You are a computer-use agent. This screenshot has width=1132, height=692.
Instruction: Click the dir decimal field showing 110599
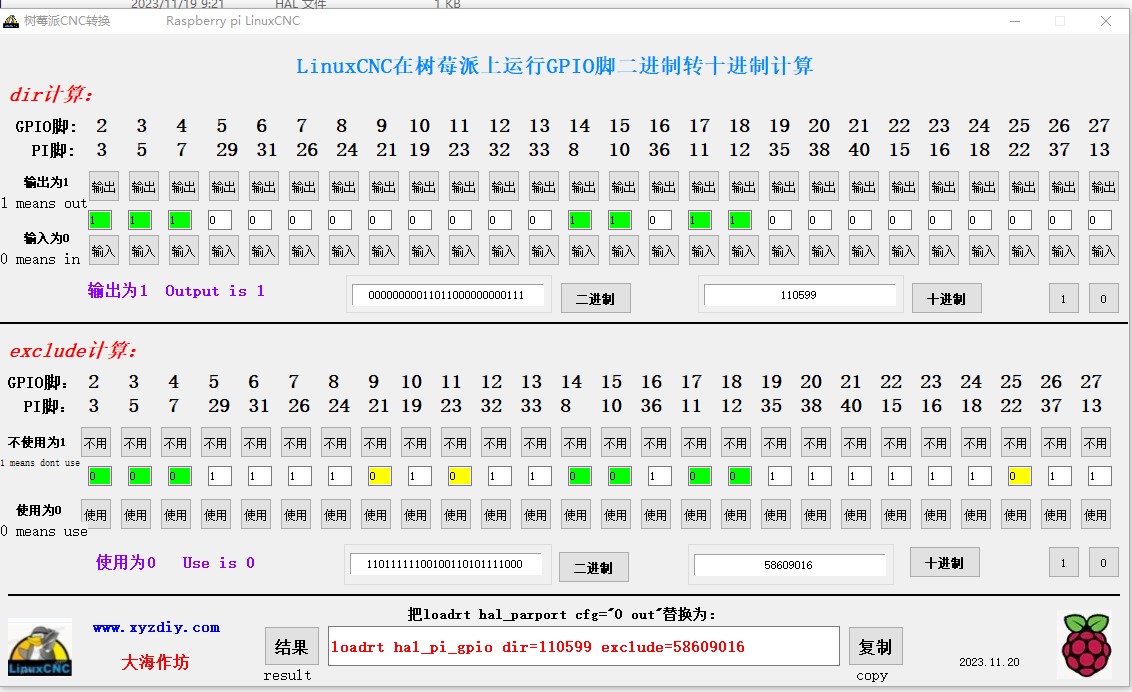pos(799,295)
